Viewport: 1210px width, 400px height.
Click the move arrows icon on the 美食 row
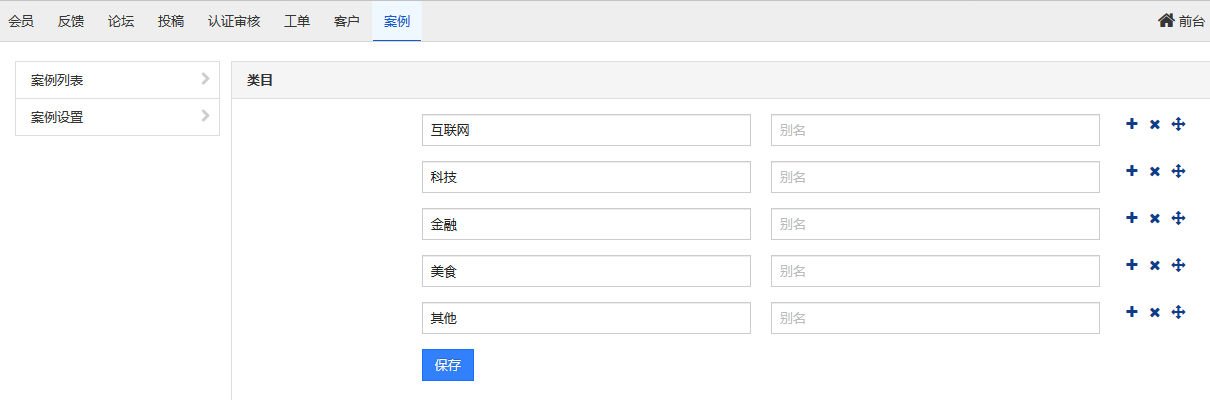coord(1178,265)
